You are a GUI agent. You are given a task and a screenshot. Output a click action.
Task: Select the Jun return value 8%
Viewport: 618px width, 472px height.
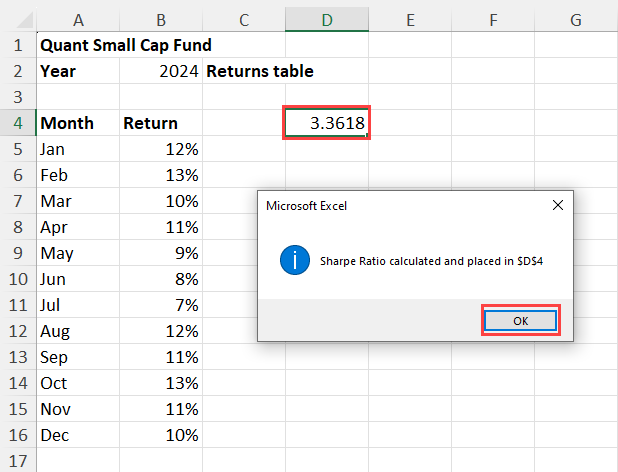161,279
